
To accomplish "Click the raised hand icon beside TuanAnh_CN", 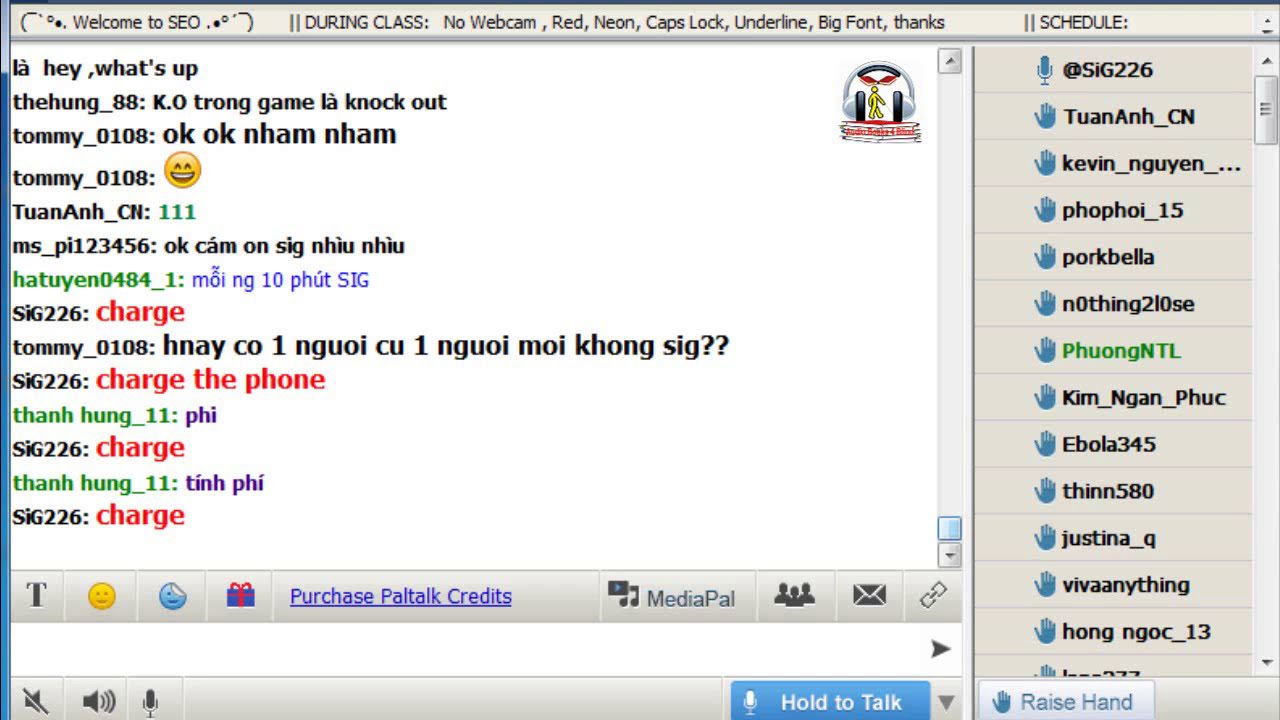I will point(1045,117).
